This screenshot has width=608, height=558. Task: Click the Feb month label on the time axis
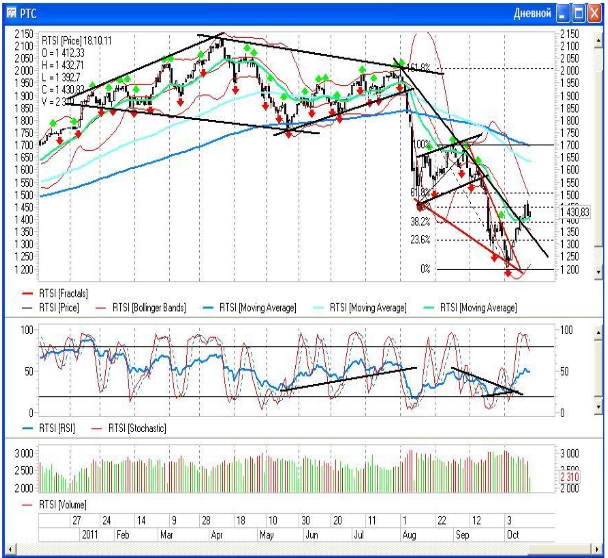pos(123,535)
